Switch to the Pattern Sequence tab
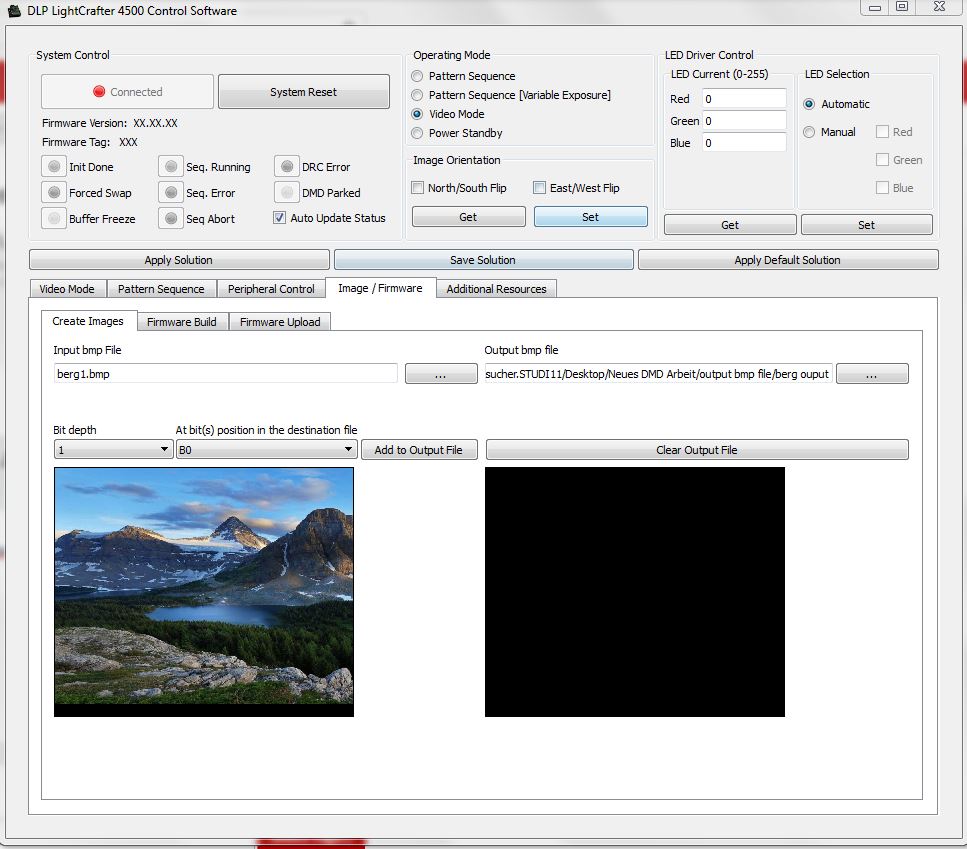The height and width of the screenshot is (849, 967). [161, 289]
